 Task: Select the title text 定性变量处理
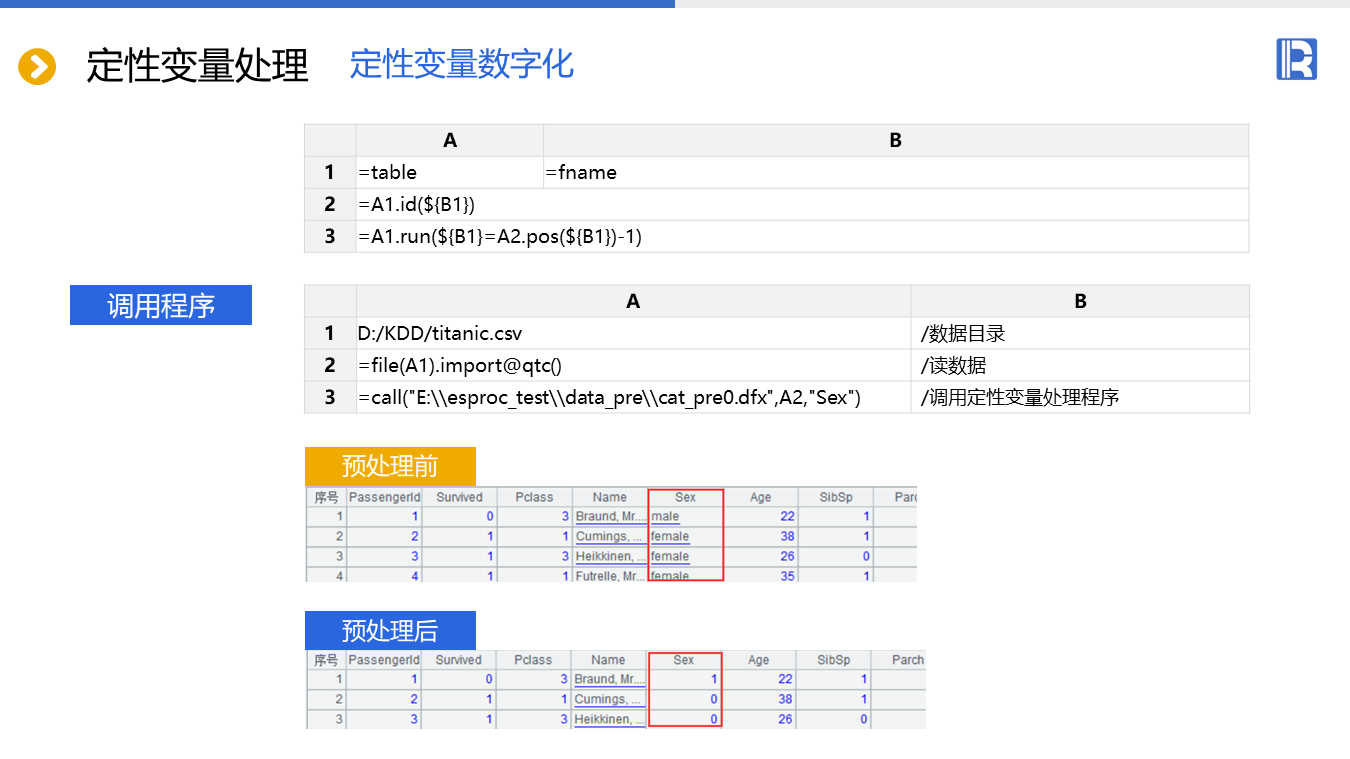(x=198, y=66)
